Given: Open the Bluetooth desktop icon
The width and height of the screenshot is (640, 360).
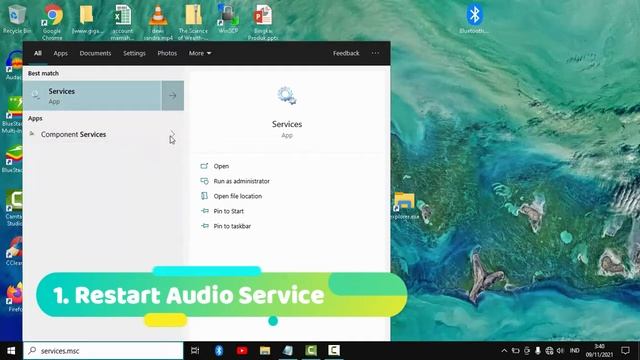Looking at the screenshot, I should tap(474, 19).
